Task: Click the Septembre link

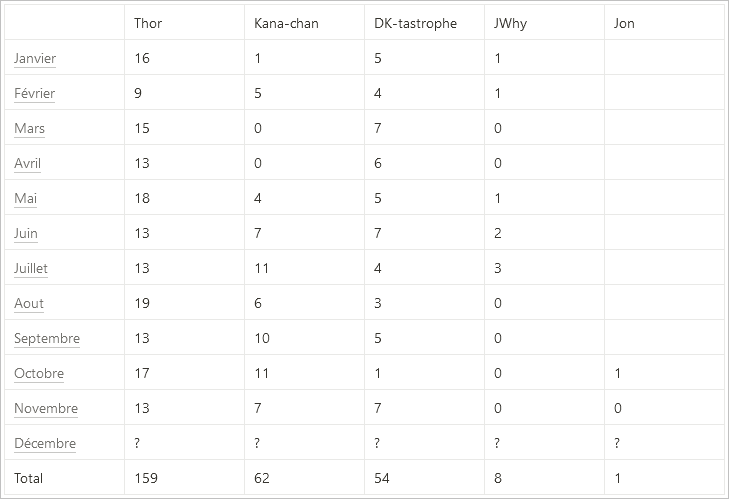Action: coord(47,338)
